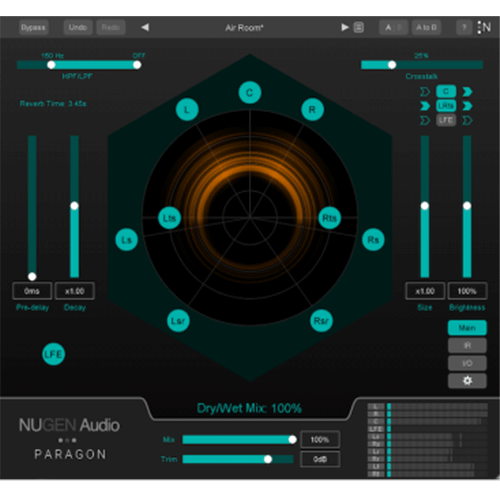
Task: Click the Trim horizontal slider handle
Action: (x=268, y=459)
